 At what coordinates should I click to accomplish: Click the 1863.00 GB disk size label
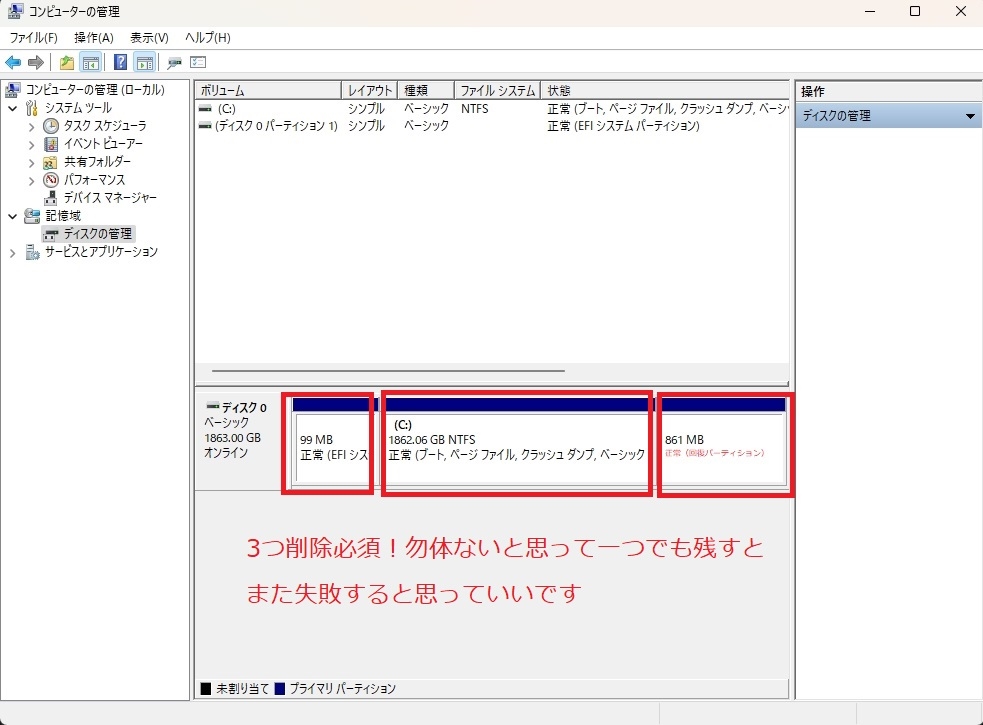pos(233,438)
